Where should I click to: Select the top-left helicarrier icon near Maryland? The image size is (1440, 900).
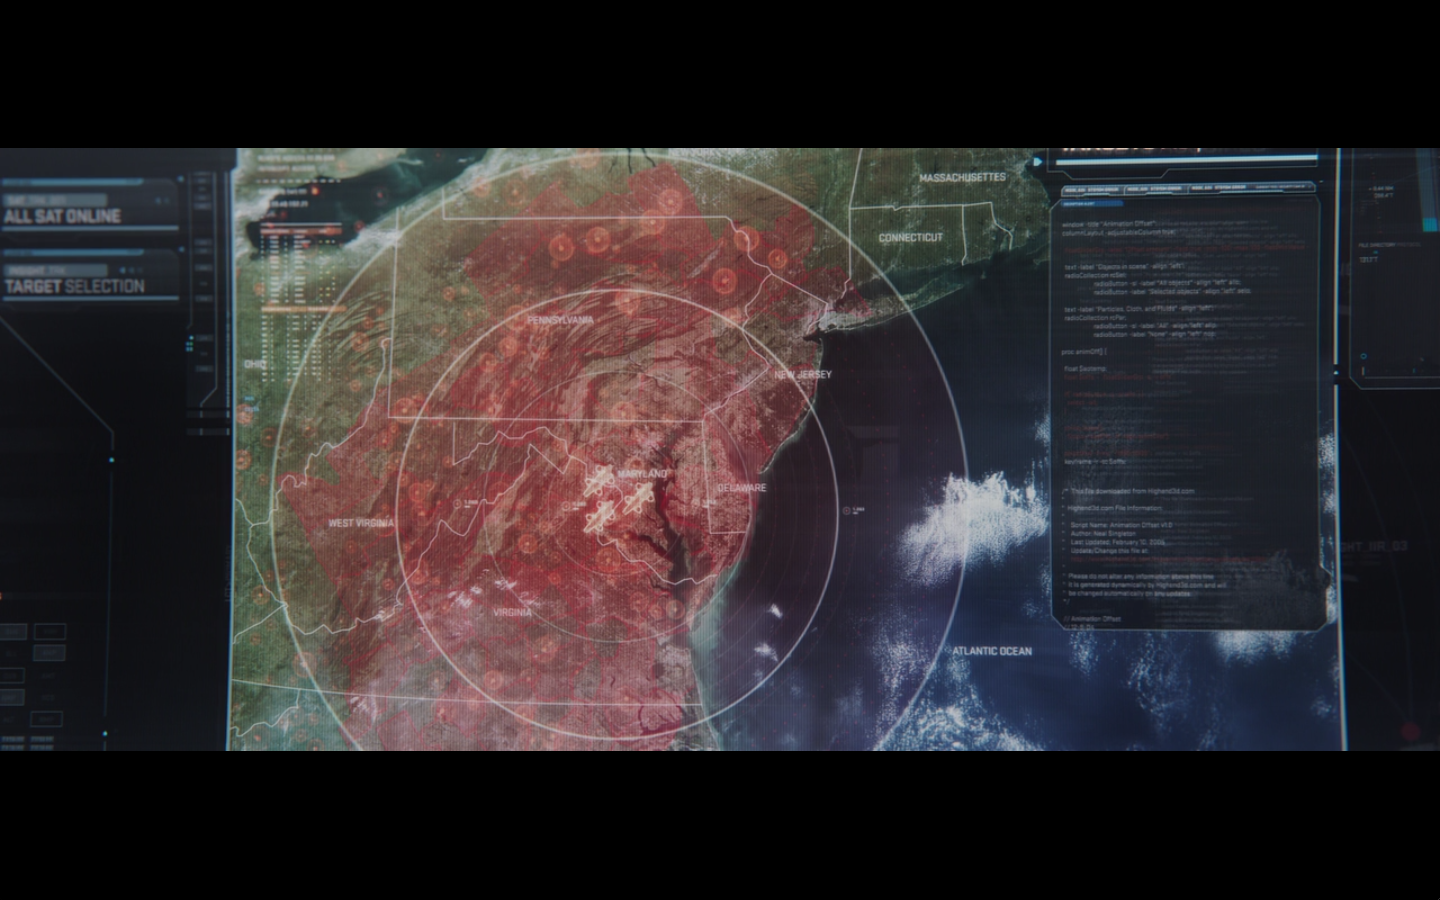point(598,482)
